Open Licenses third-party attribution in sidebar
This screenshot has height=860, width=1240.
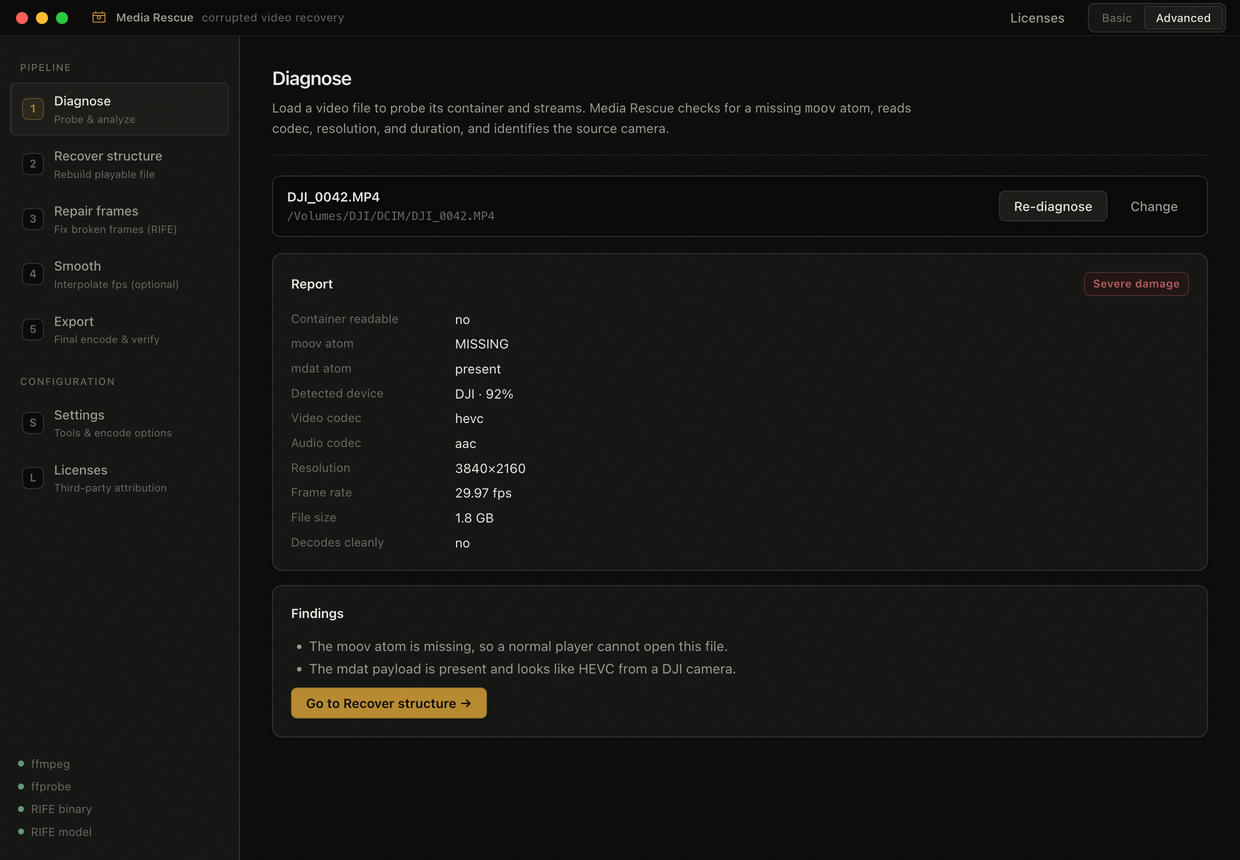(x=120, y=478)
